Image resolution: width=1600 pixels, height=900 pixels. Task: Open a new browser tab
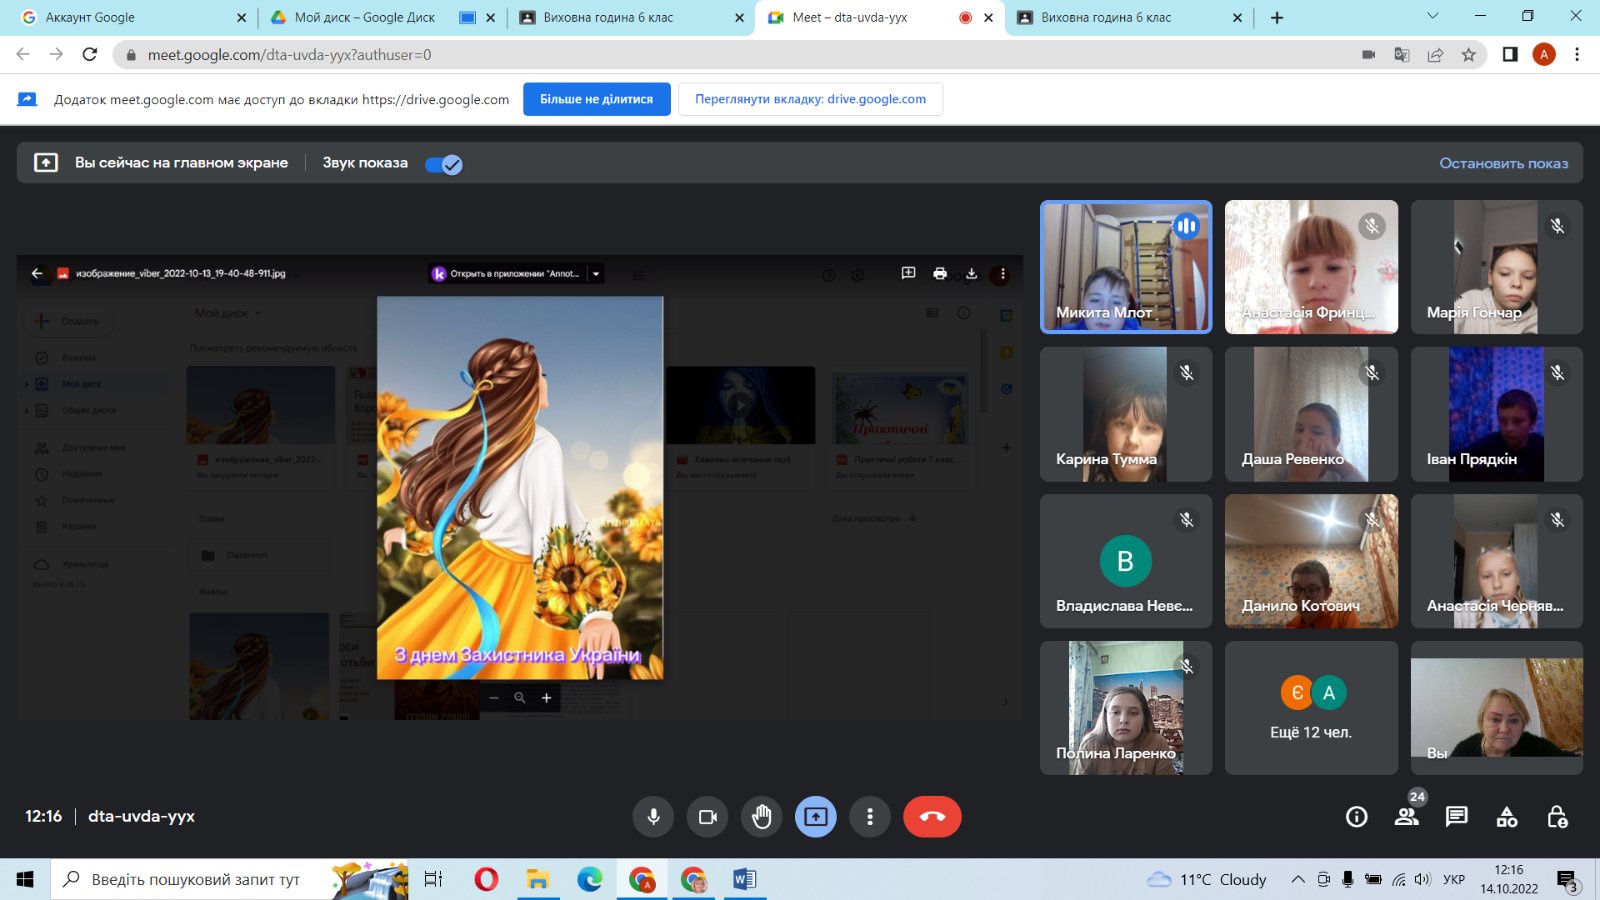(1277, 18)
